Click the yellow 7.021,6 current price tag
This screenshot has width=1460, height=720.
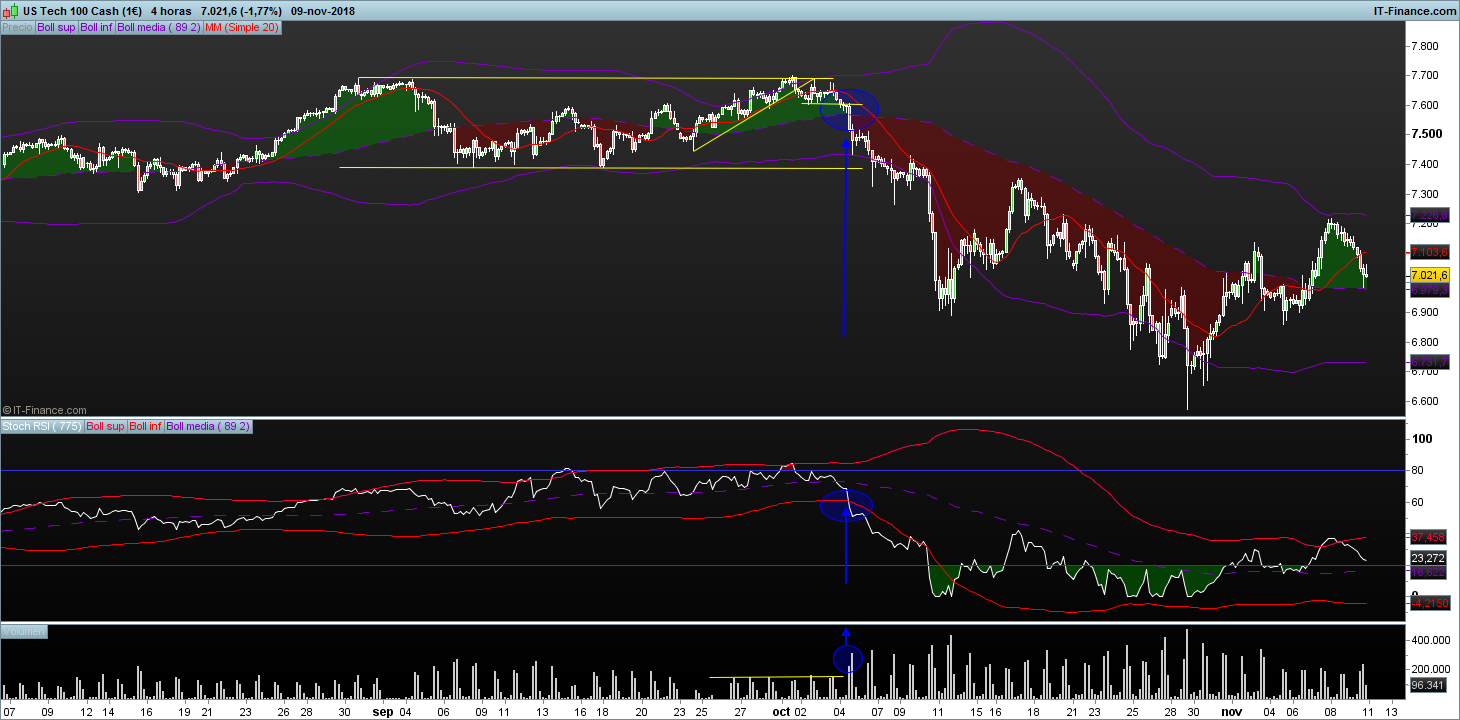coord(1428,274)
